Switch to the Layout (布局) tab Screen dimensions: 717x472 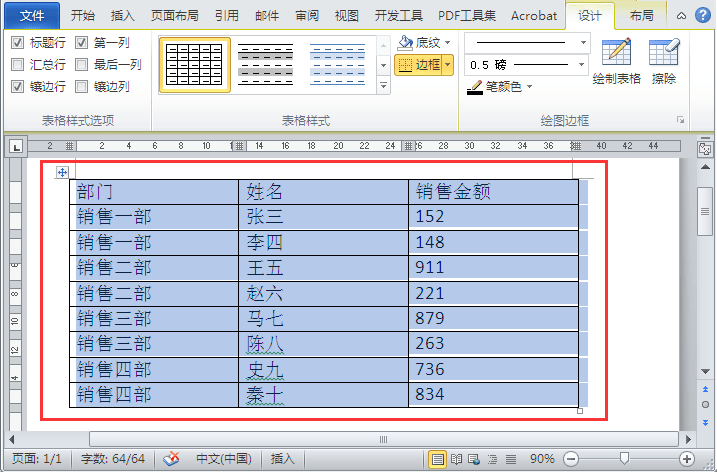642,16
